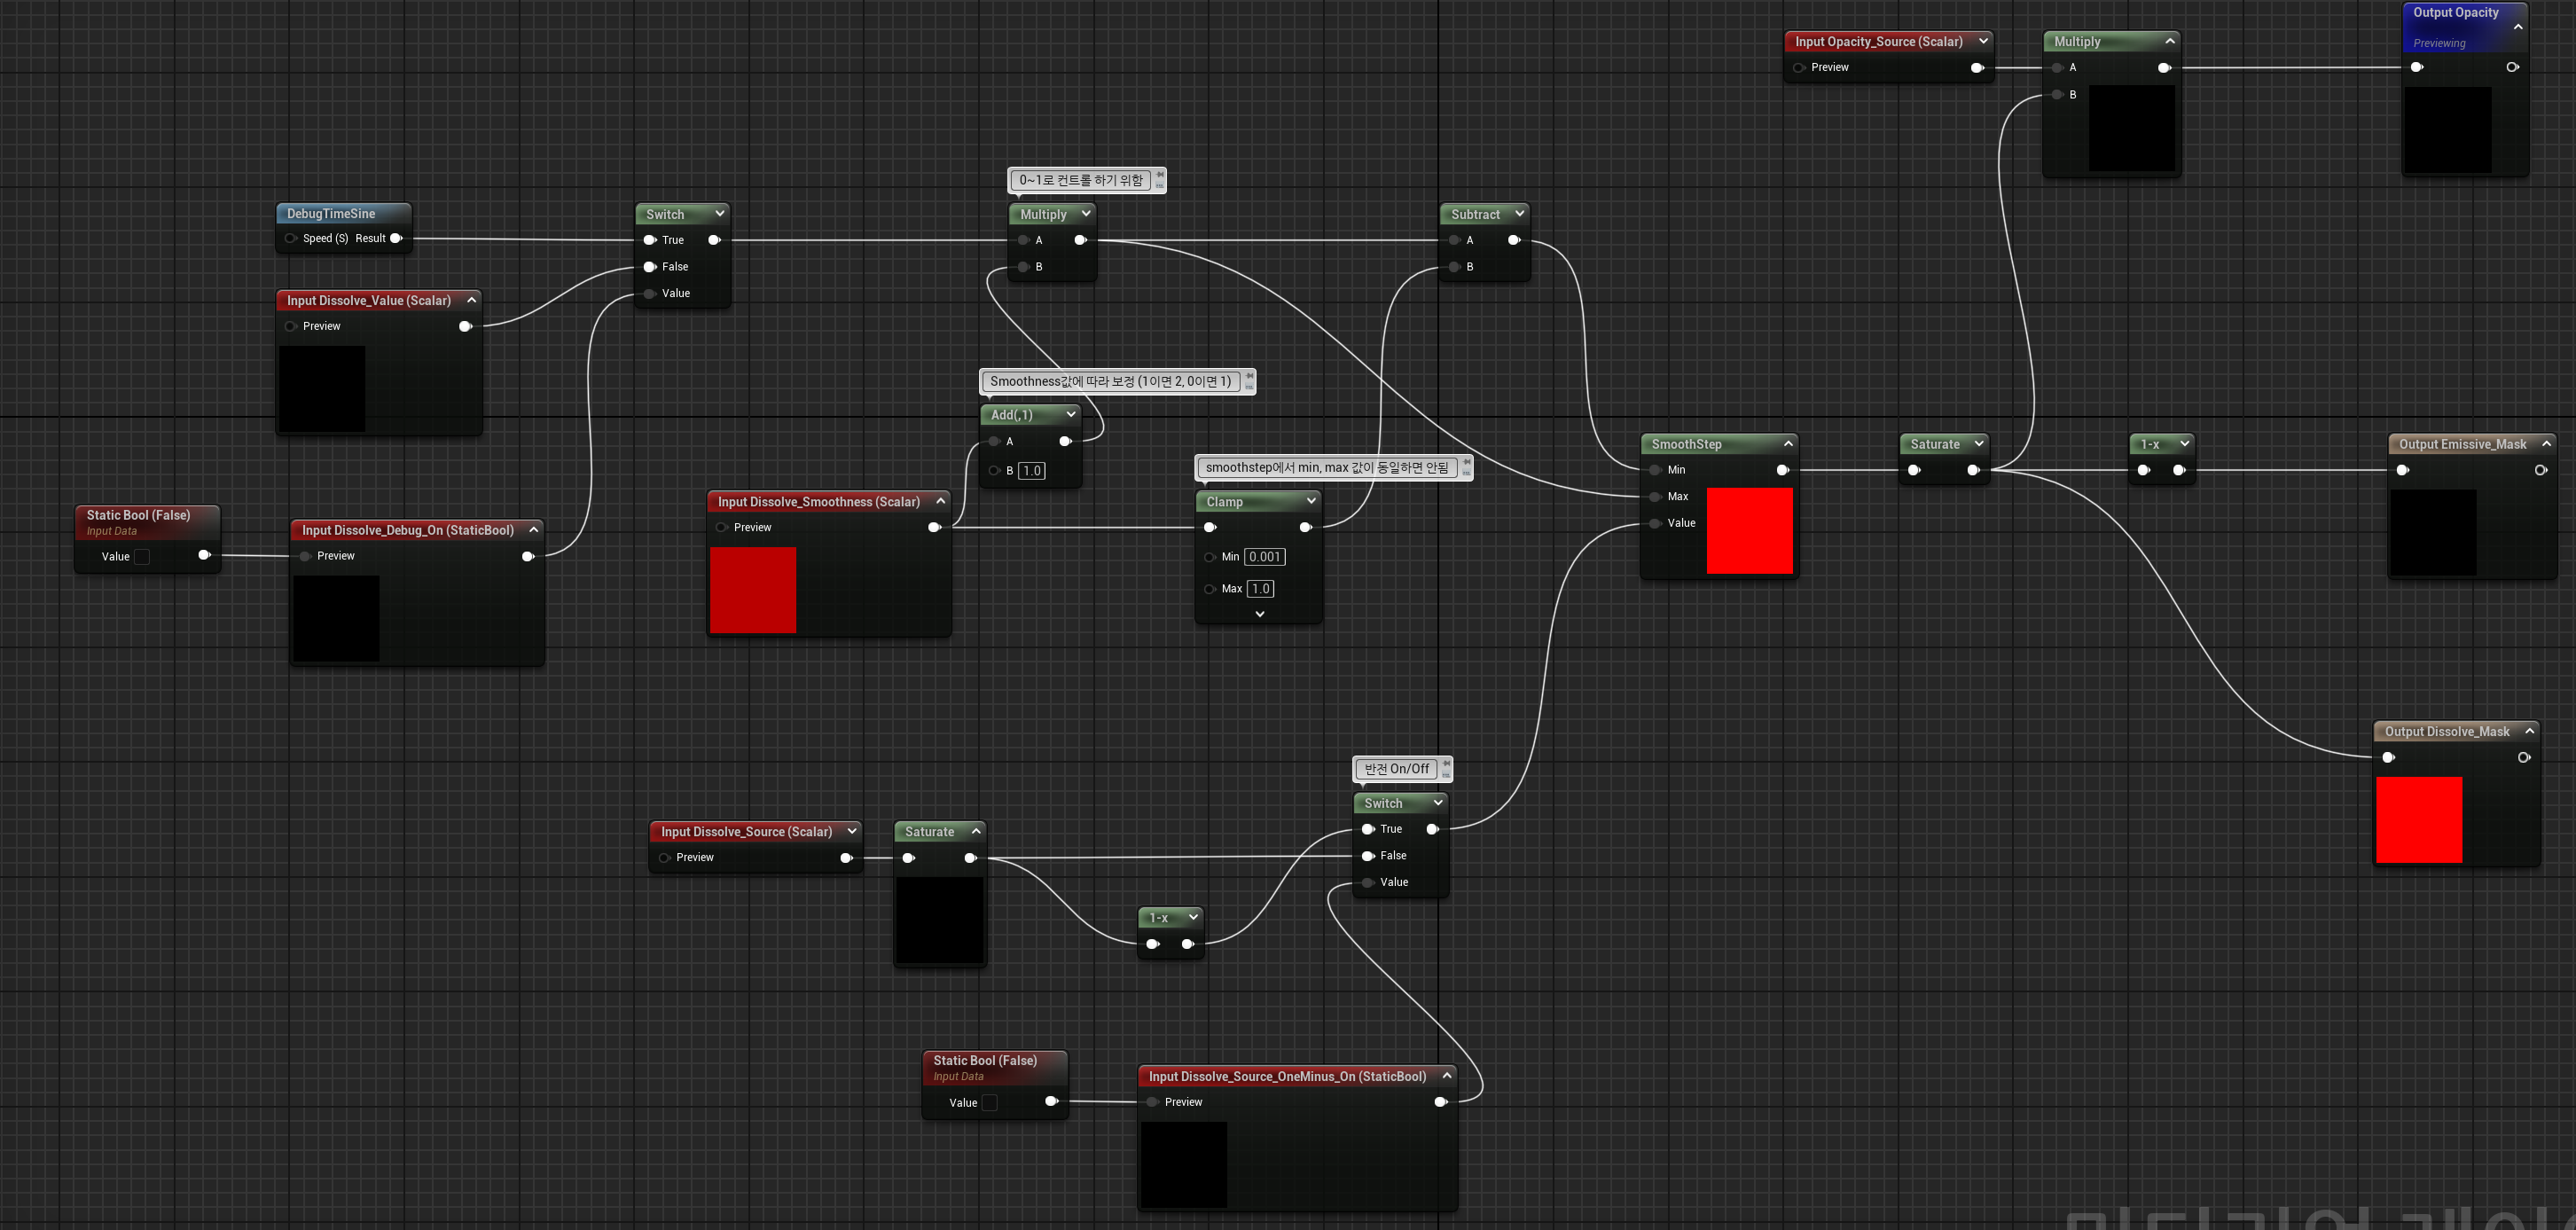Toggle the bottom Static Bool Value checkbox
The height and width of the screenshot is (1230, 2576).
pyautogui.click(x=989, y=1103)
